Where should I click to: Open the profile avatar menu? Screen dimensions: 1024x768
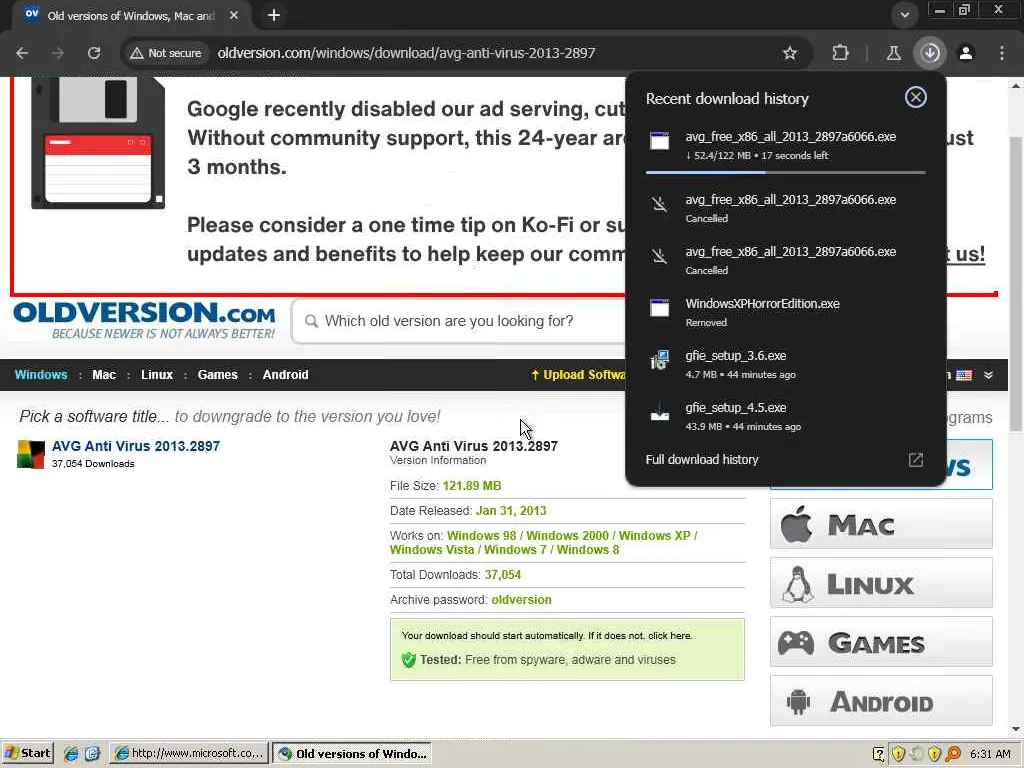[x=966, y=53]
